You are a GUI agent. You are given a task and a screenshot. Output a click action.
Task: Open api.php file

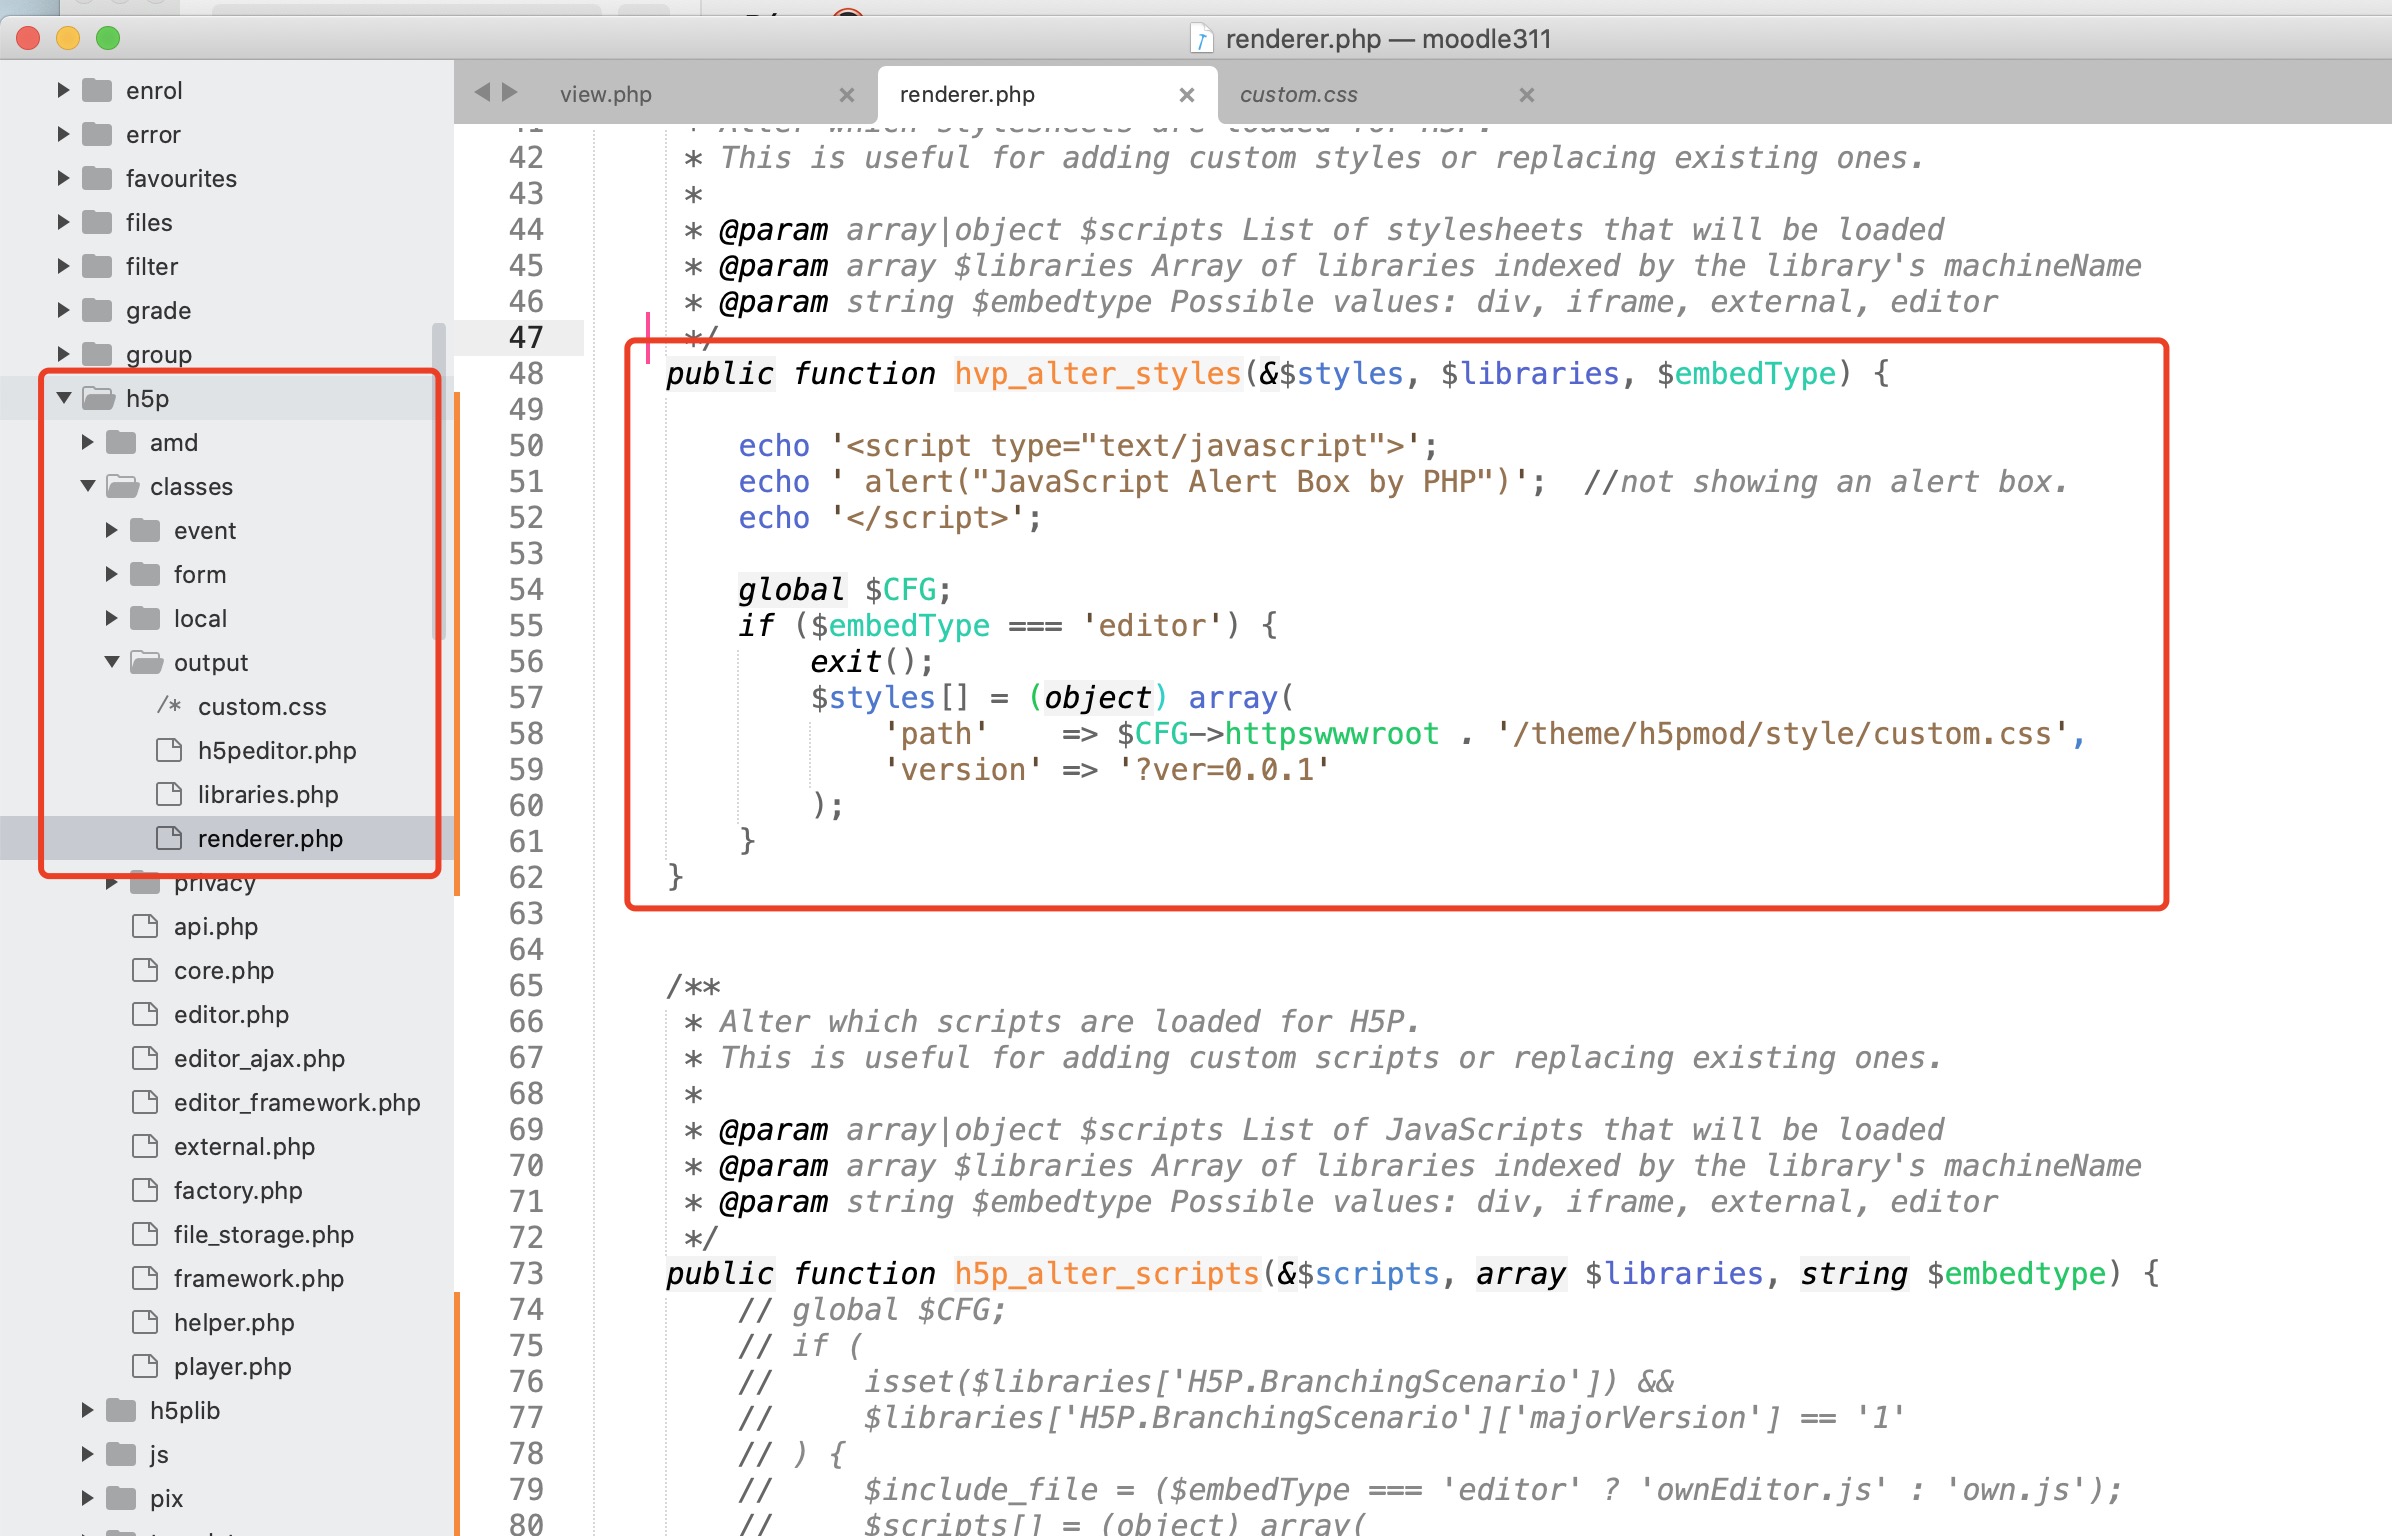(x=216, y=927)
